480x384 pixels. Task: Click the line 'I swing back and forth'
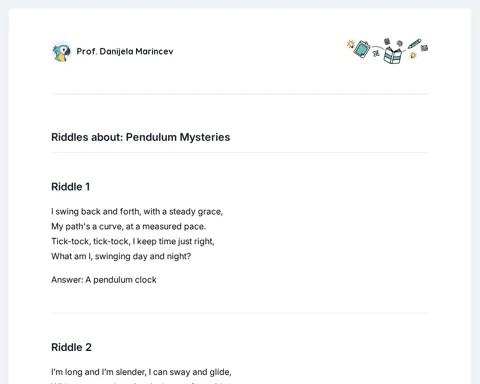[137, 212]
